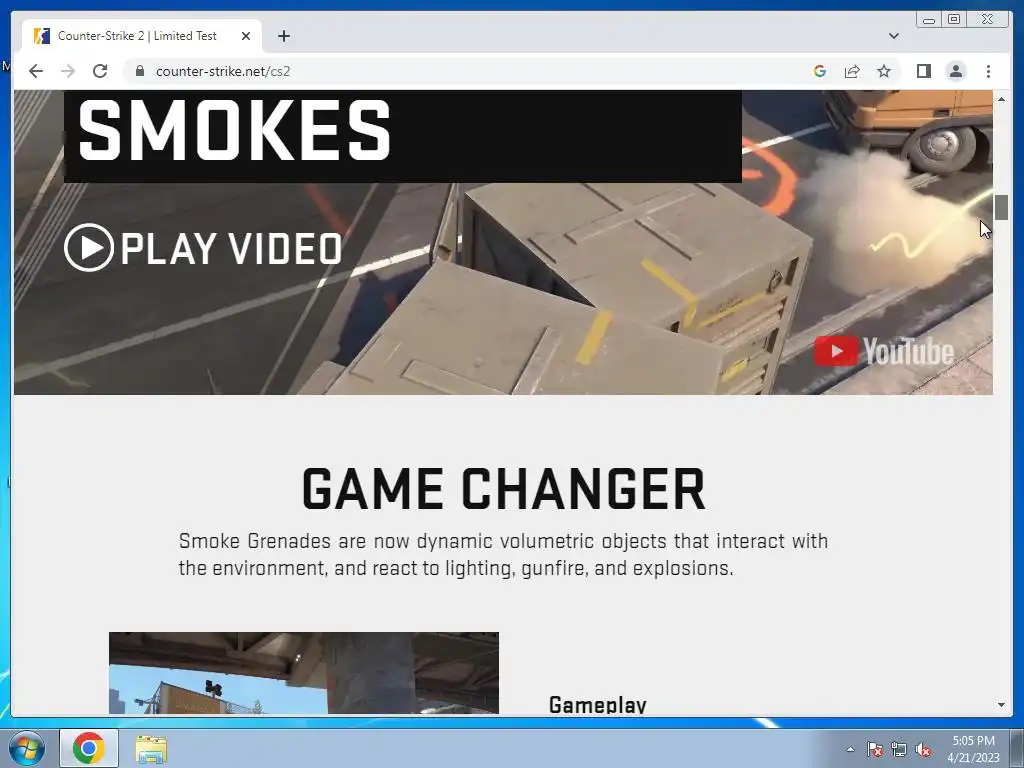1024x768 pixels.
Task: Click the scrollbar up arrow
Action: (x=1002, y=99)
